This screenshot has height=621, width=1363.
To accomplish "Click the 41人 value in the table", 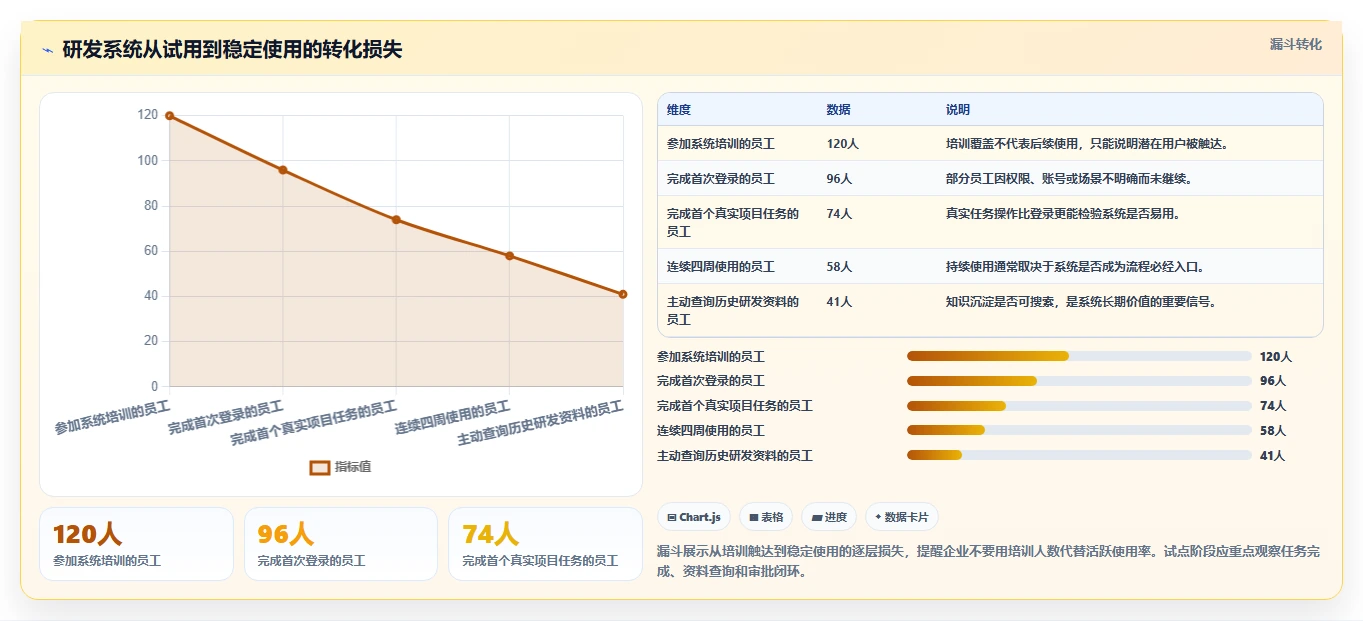I will [x=840, y=302].
